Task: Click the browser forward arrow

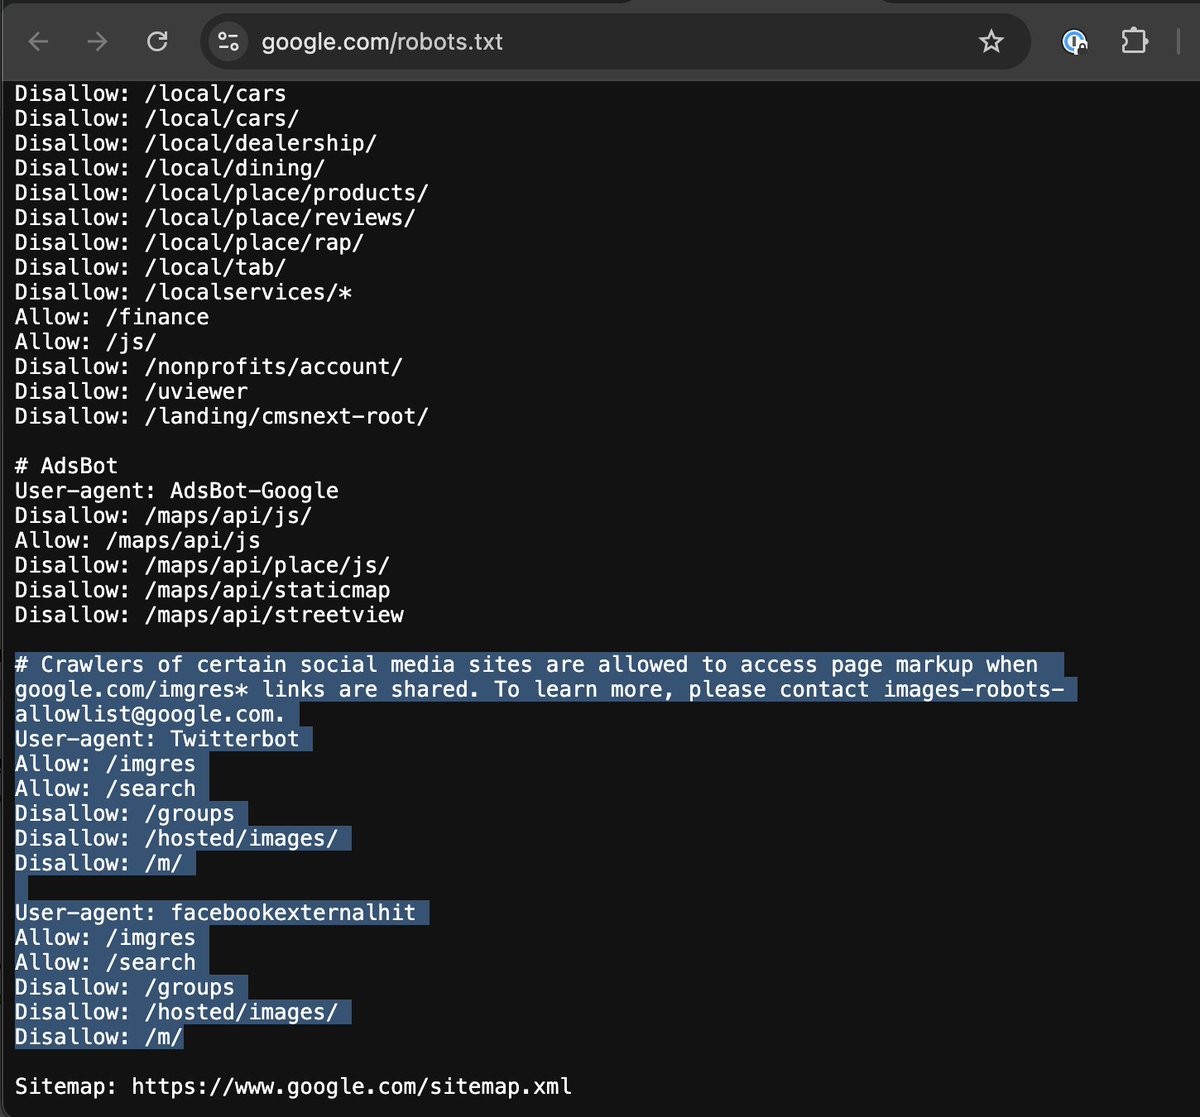Action: pos(97,41)
